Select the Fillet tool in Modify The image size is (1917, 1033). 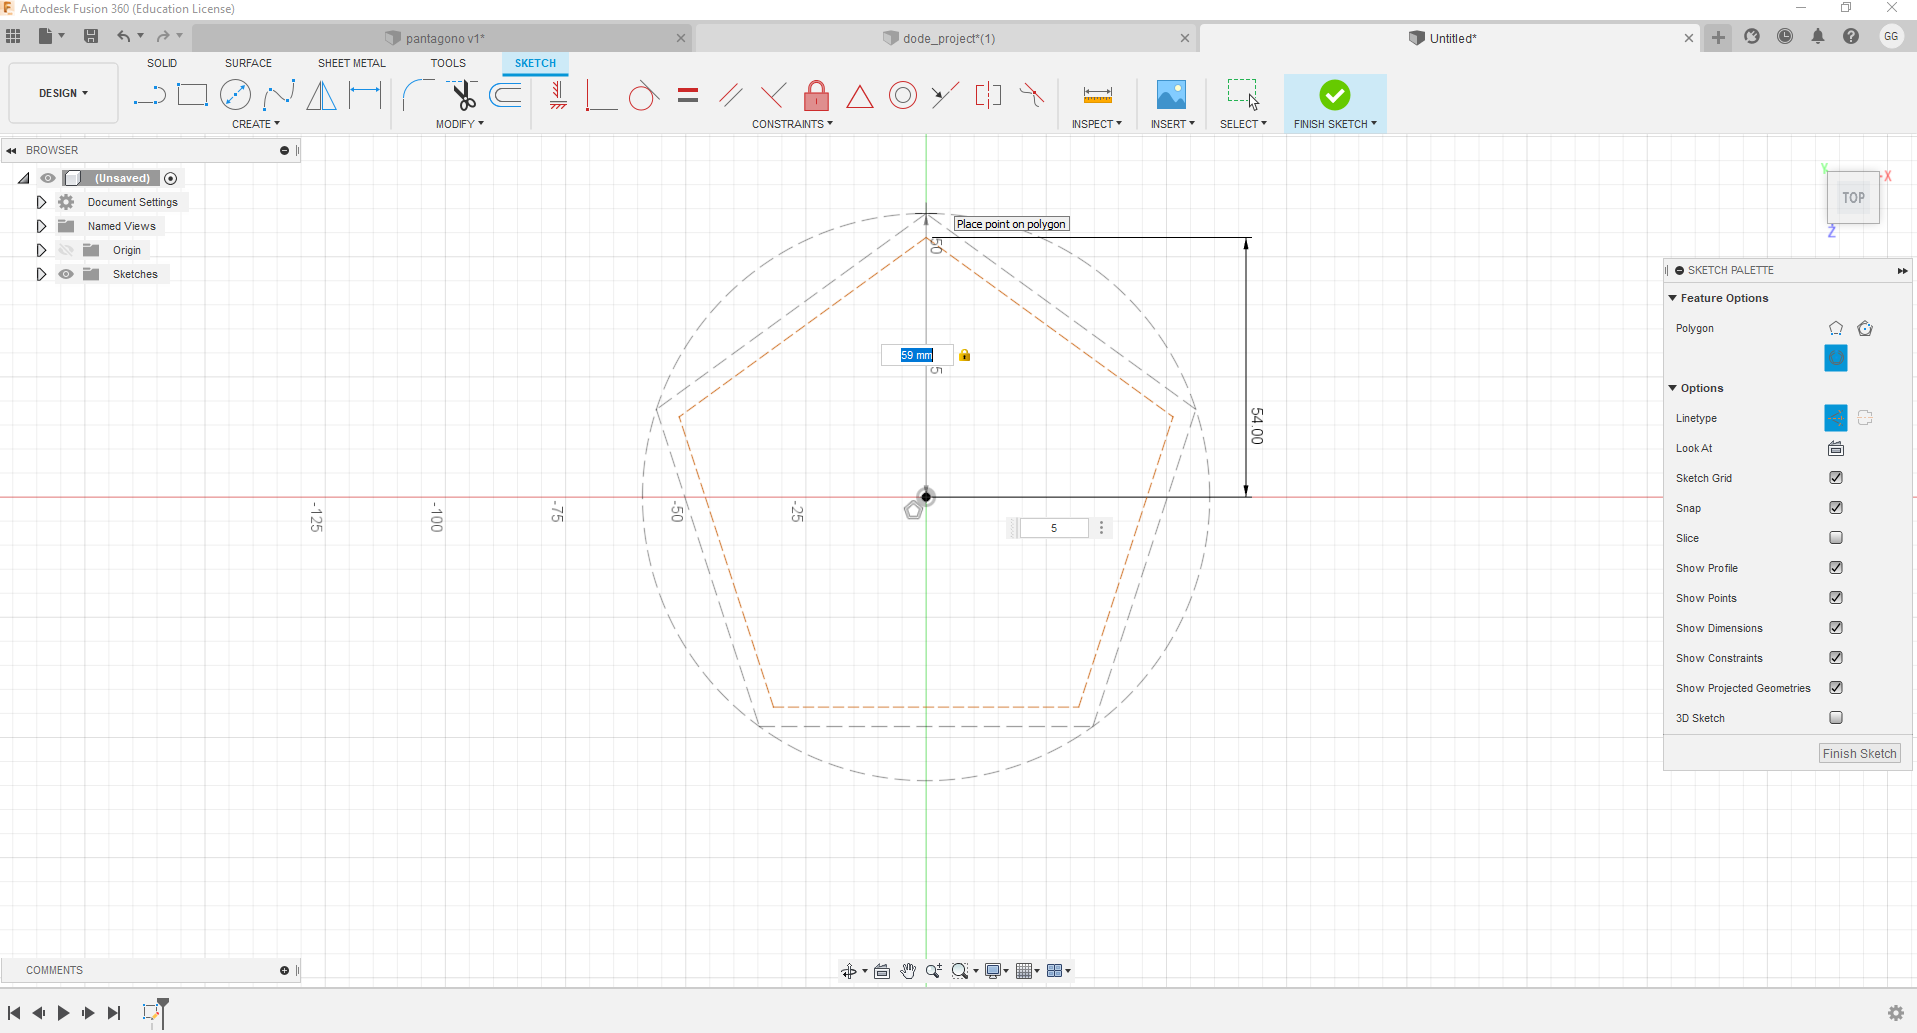click(x=417, y=96)
